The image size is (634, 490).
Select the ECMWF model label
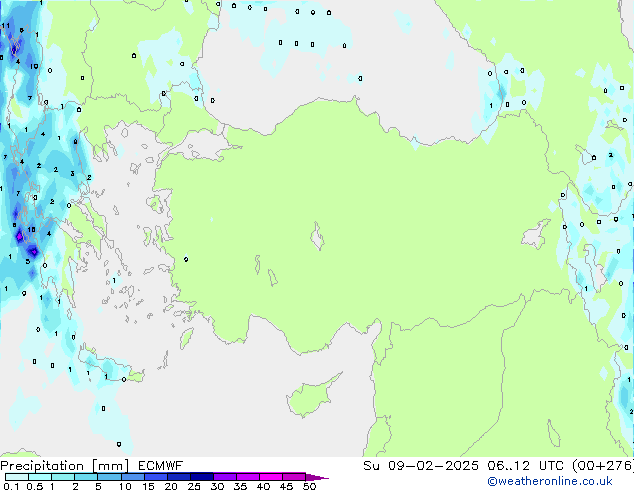tap(161, 466)
